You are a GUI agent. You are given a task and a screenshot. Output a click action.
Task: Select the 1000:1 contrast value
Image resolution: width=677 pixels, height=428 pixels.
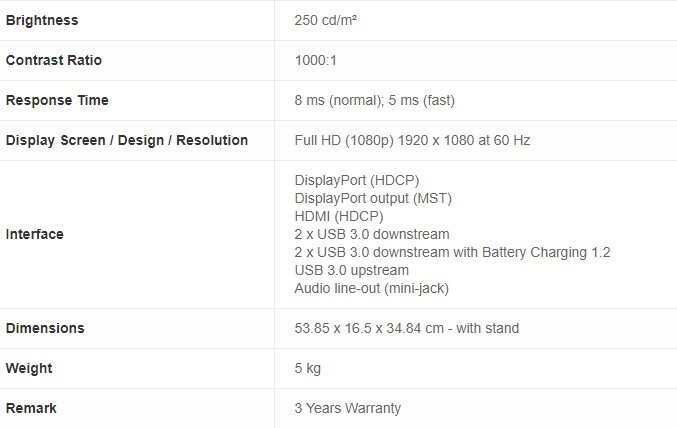tap(316, 60)
